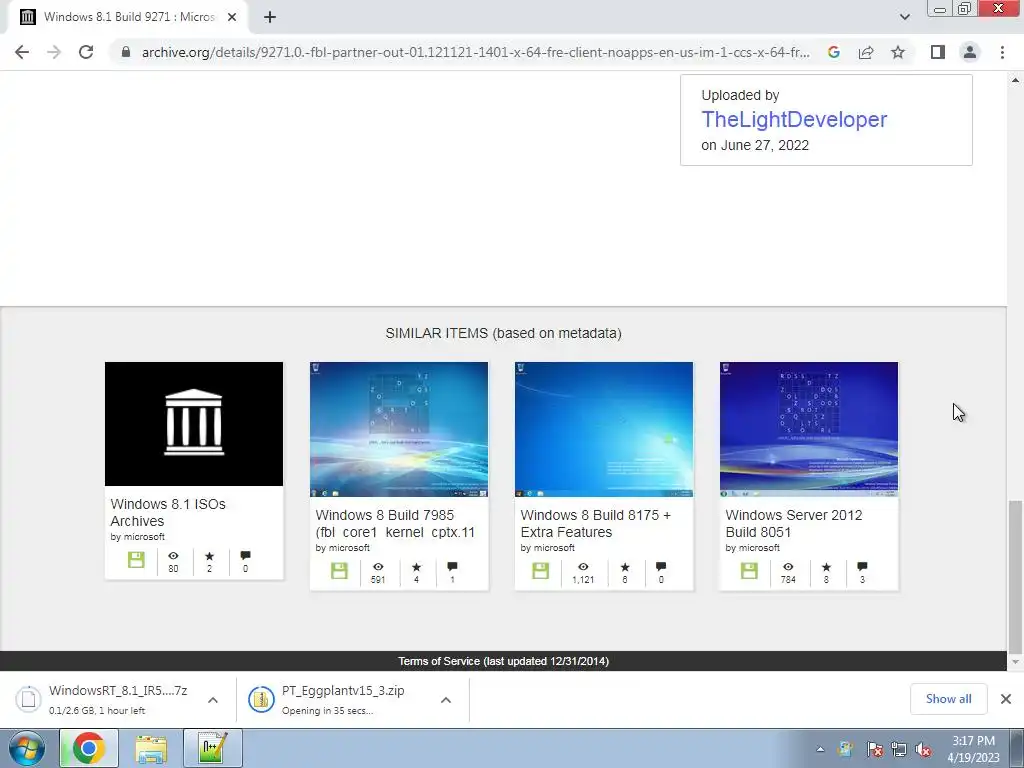
Task: Open TheLightDeveloper uploader profile
Action: 794,120
